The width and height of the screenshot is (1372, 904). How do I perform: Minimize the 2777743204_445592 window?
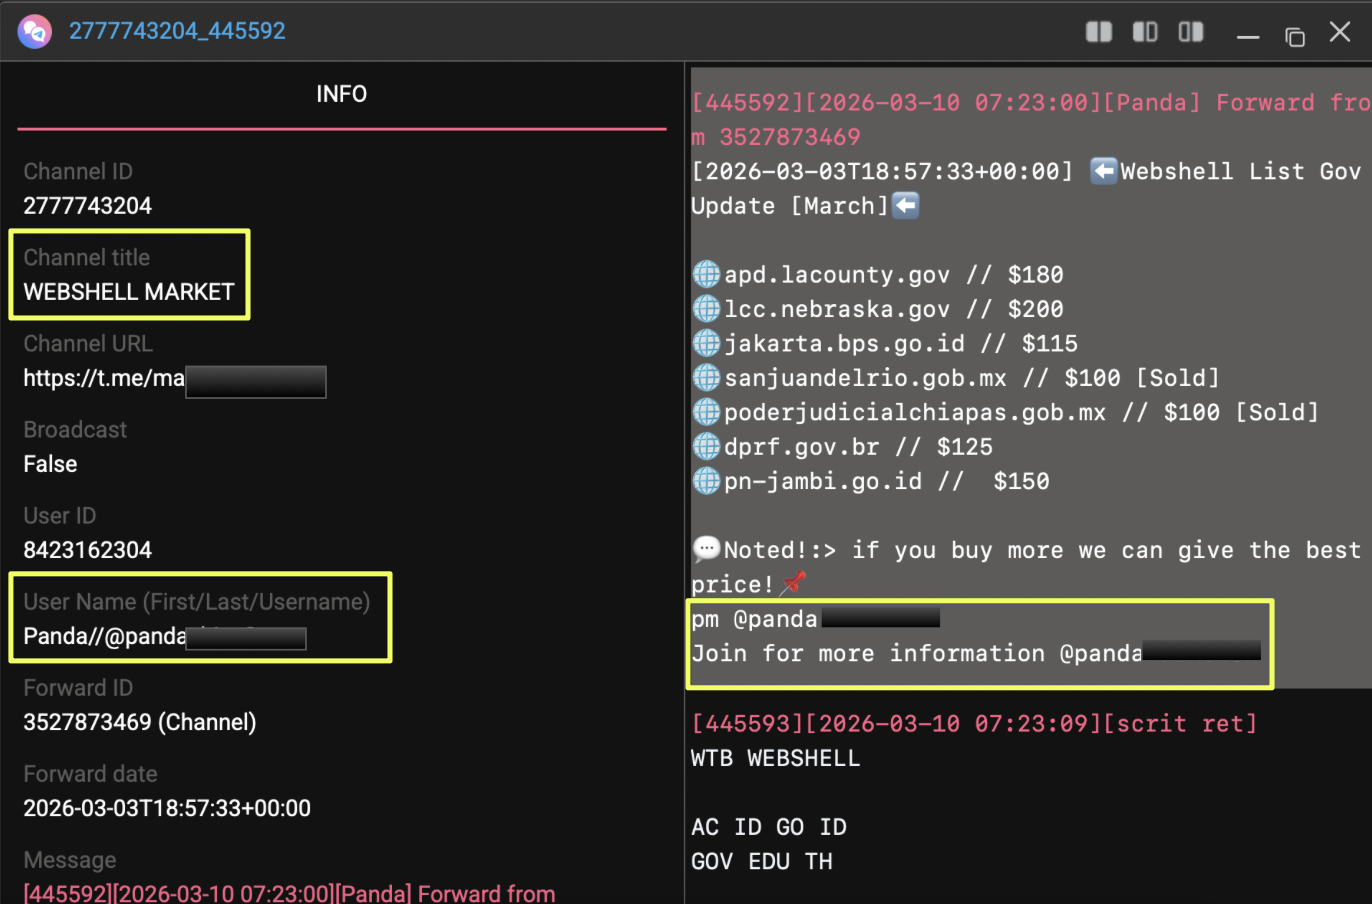pyautogui.click(x=1247, y=36)
